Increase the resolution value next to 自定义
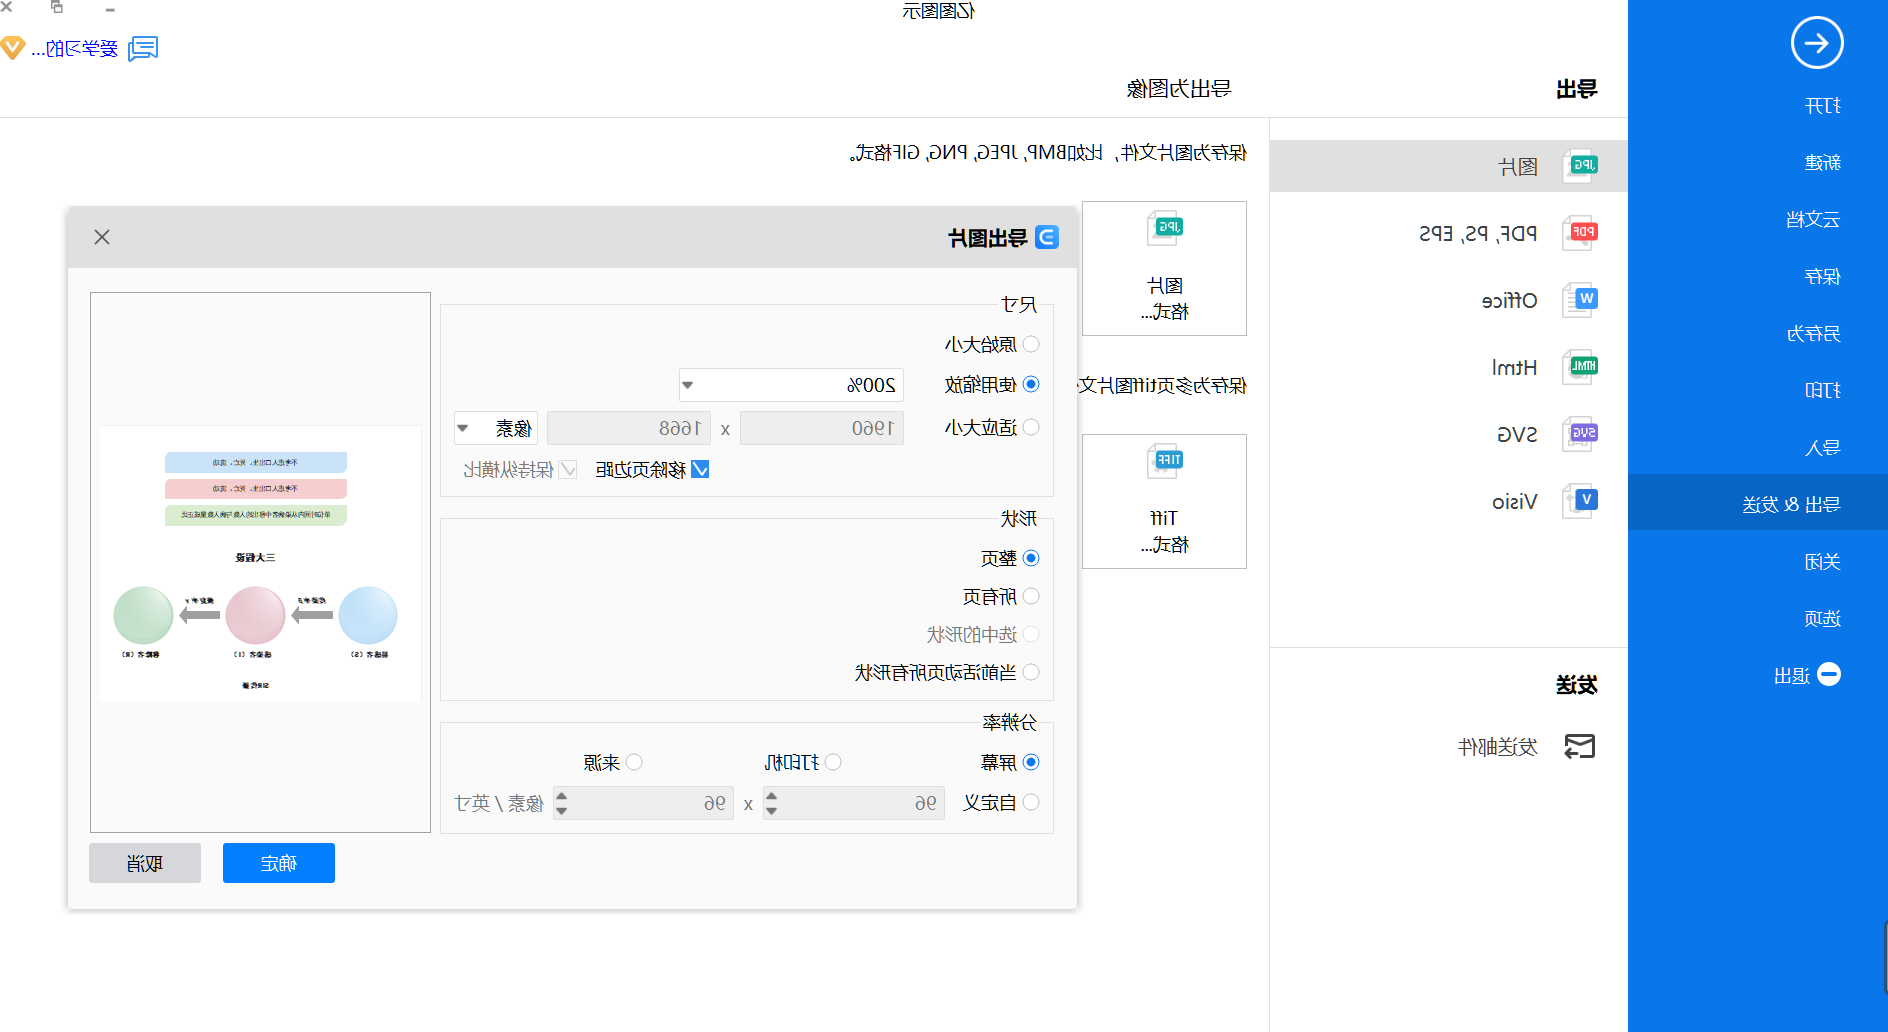This screenshot has height=1032, width=1888. (x=771, y=796)
